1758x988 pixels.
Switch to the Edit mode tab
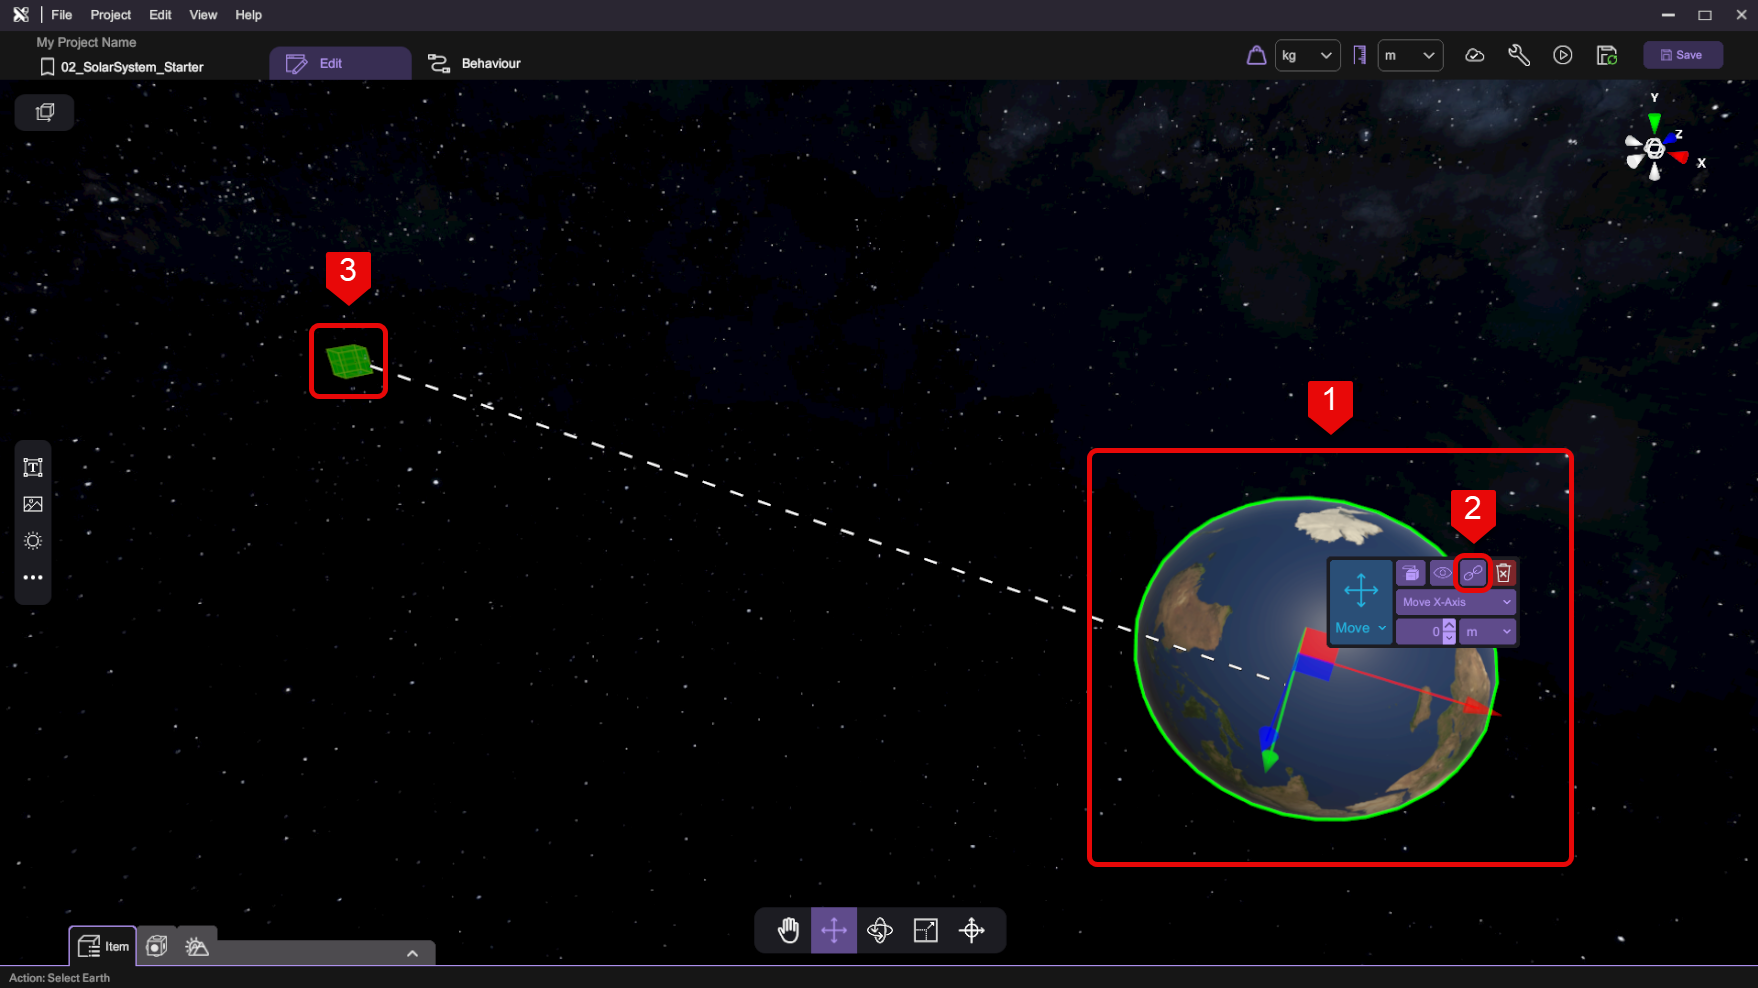(x=340, y=63)
